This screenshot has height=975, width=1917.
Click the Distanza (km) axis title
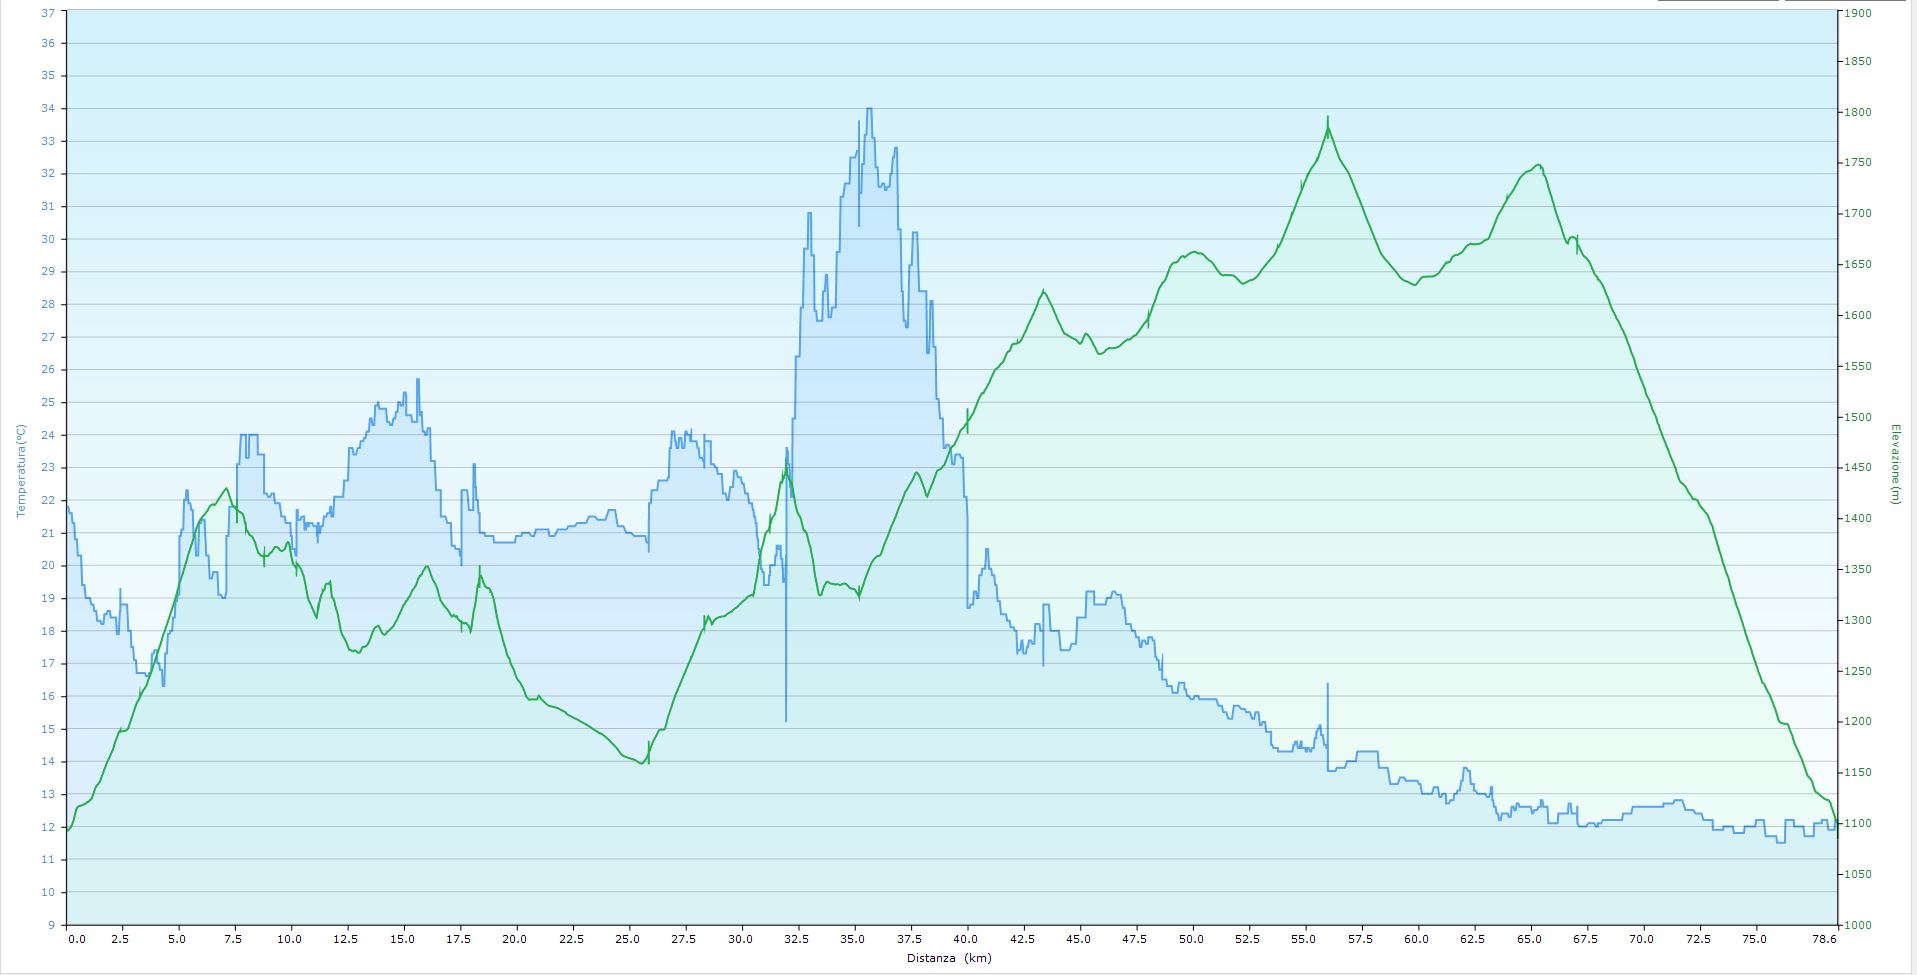(949, 958)
